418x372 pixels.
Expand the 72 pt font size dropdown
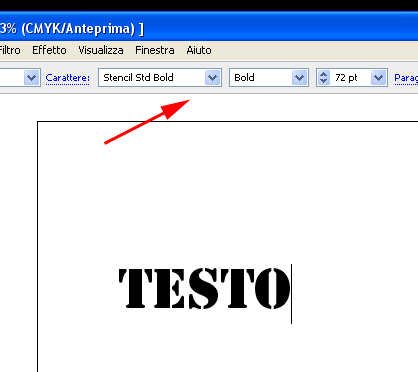[378, 78]
